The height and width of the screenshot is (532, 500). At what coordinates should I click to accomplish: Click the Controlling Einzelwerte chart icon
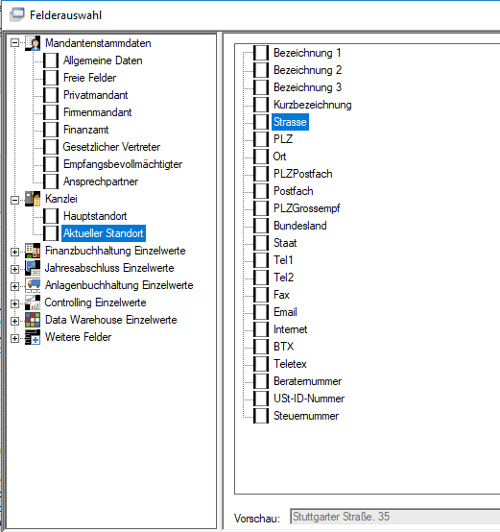pyautogui.click(x=33, y=303)
